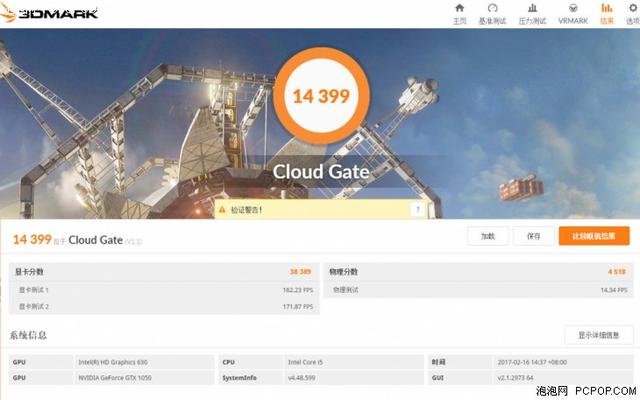Image resolution: width=640 pixels, height=400 pixels.
Task: Click the orange compare results online button
Action: (x=594, y=236)
